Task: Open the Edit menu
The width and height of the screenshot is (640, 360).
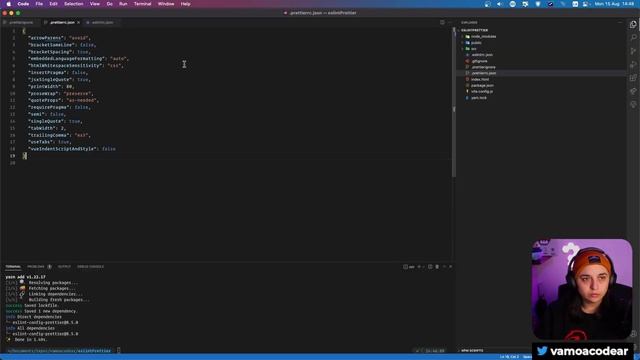Action: [x=53, y=4]
